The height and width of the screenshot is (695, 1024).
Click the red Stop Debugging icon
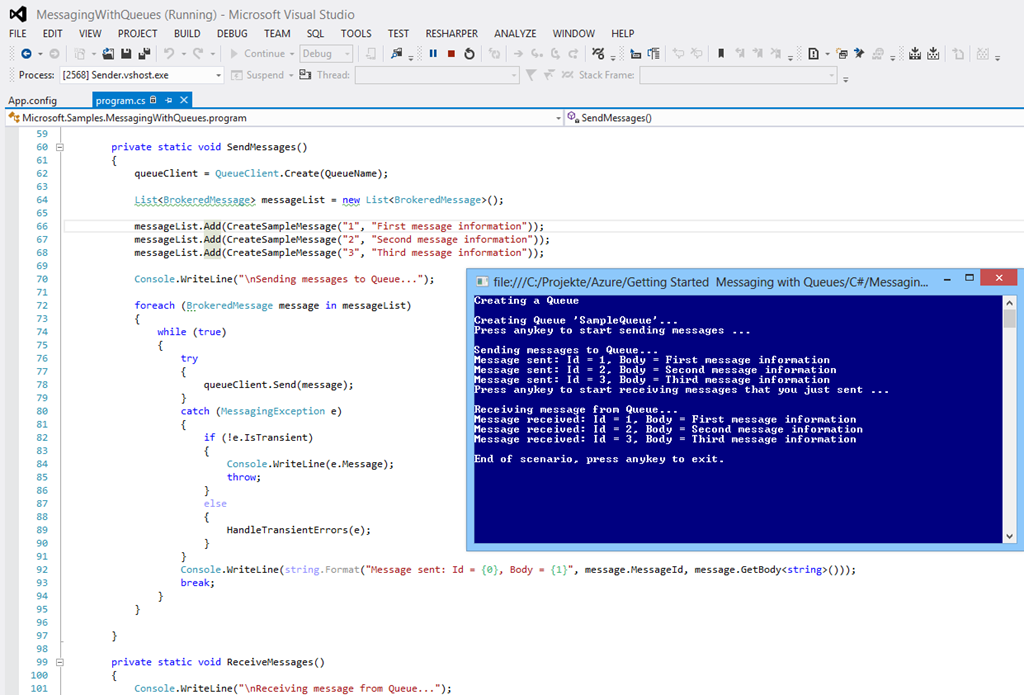(451, 53)
